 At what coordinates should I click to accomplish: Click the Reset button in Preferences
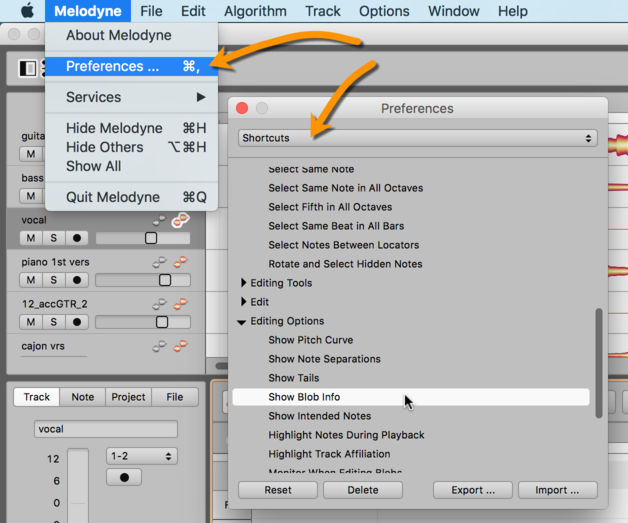click(278, 490)
